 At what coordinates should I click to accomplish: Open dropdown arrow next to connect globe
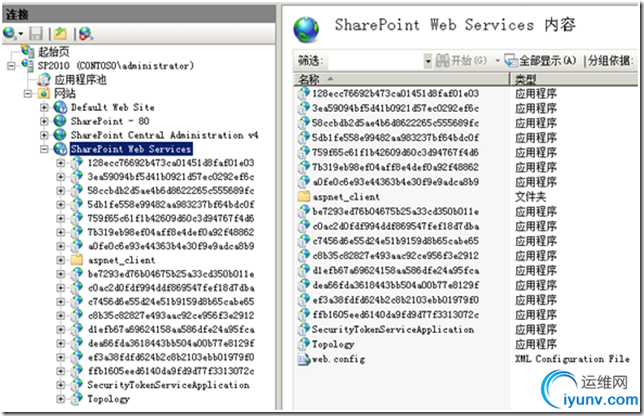coord(21,34)
